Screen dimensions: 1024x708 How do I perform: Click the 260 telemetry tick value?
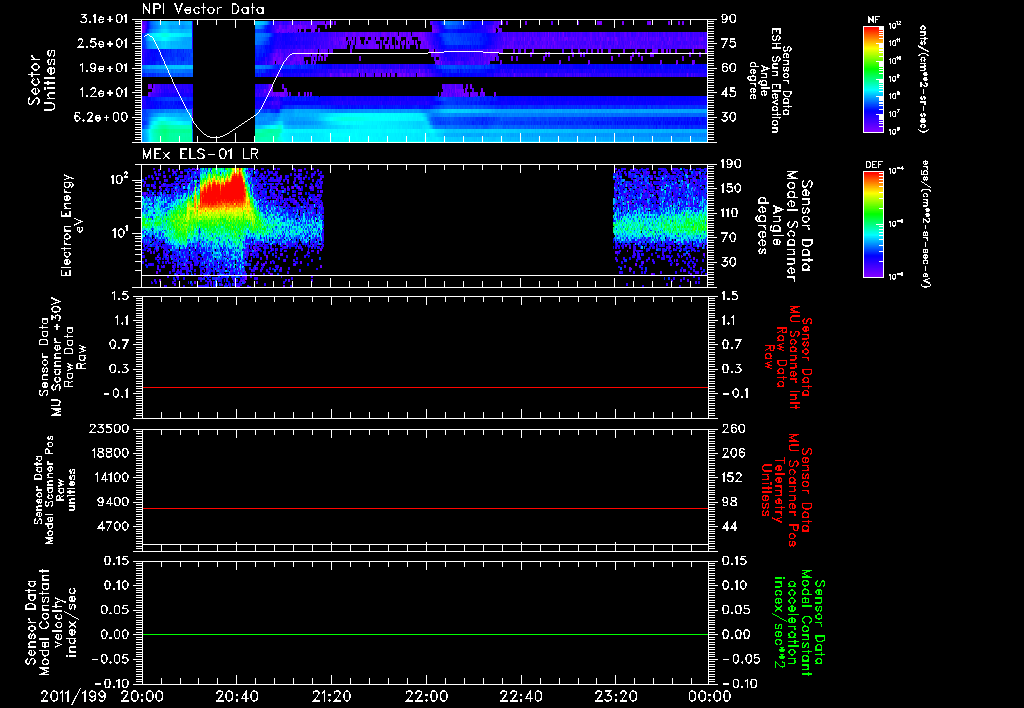(x=732, y=429)
